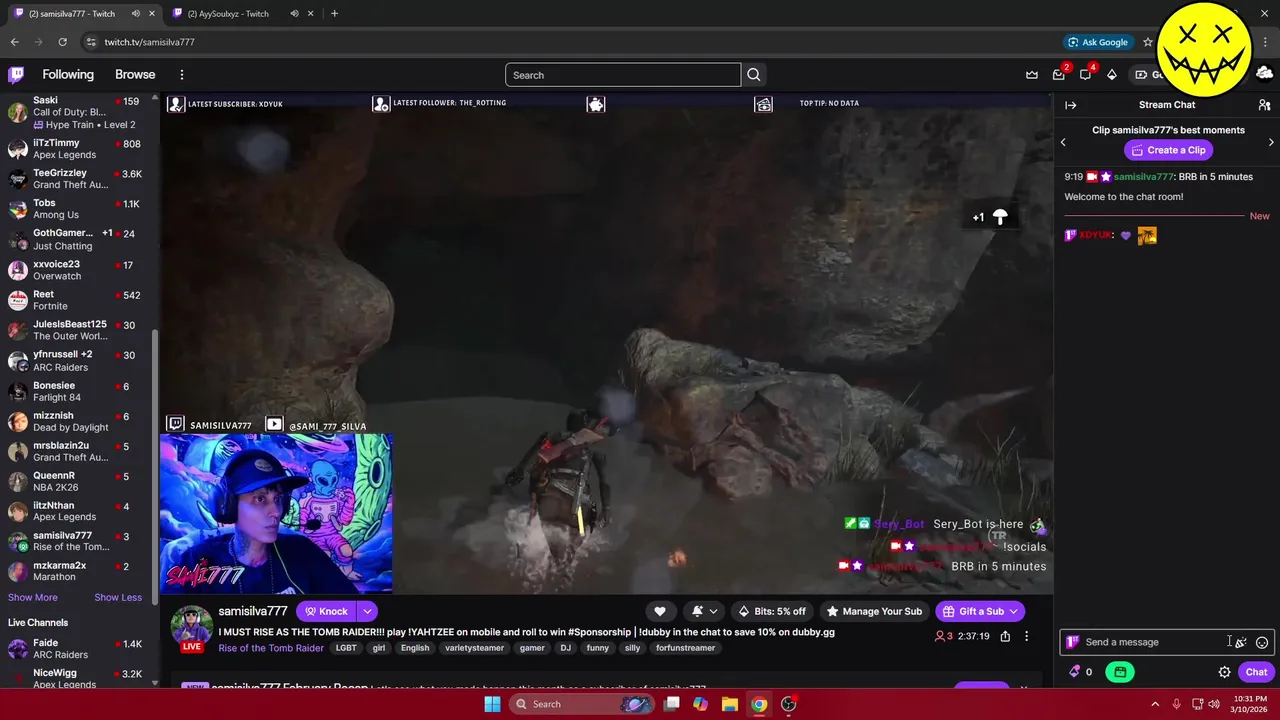Click the Ask Google button in address bar
The width and height of the screenshot is (1280, 720).
point(1098,42)
